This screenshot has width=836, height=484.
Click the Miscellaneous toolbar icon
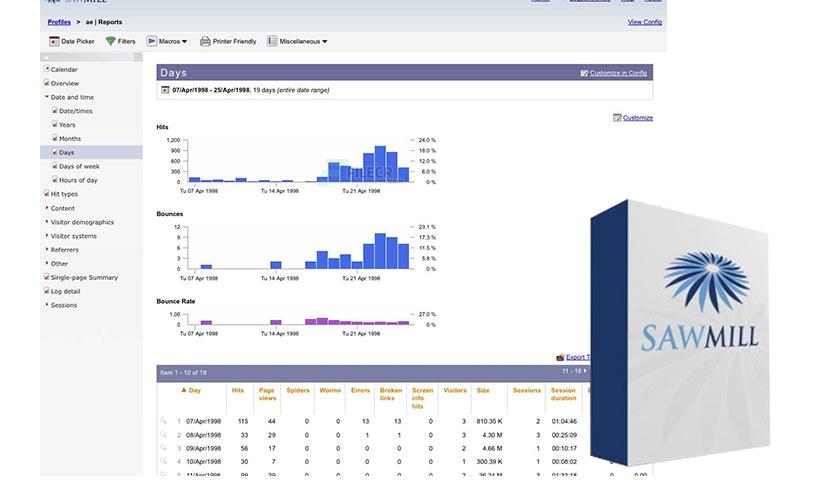pyautogui.click(x=272, y=41)
